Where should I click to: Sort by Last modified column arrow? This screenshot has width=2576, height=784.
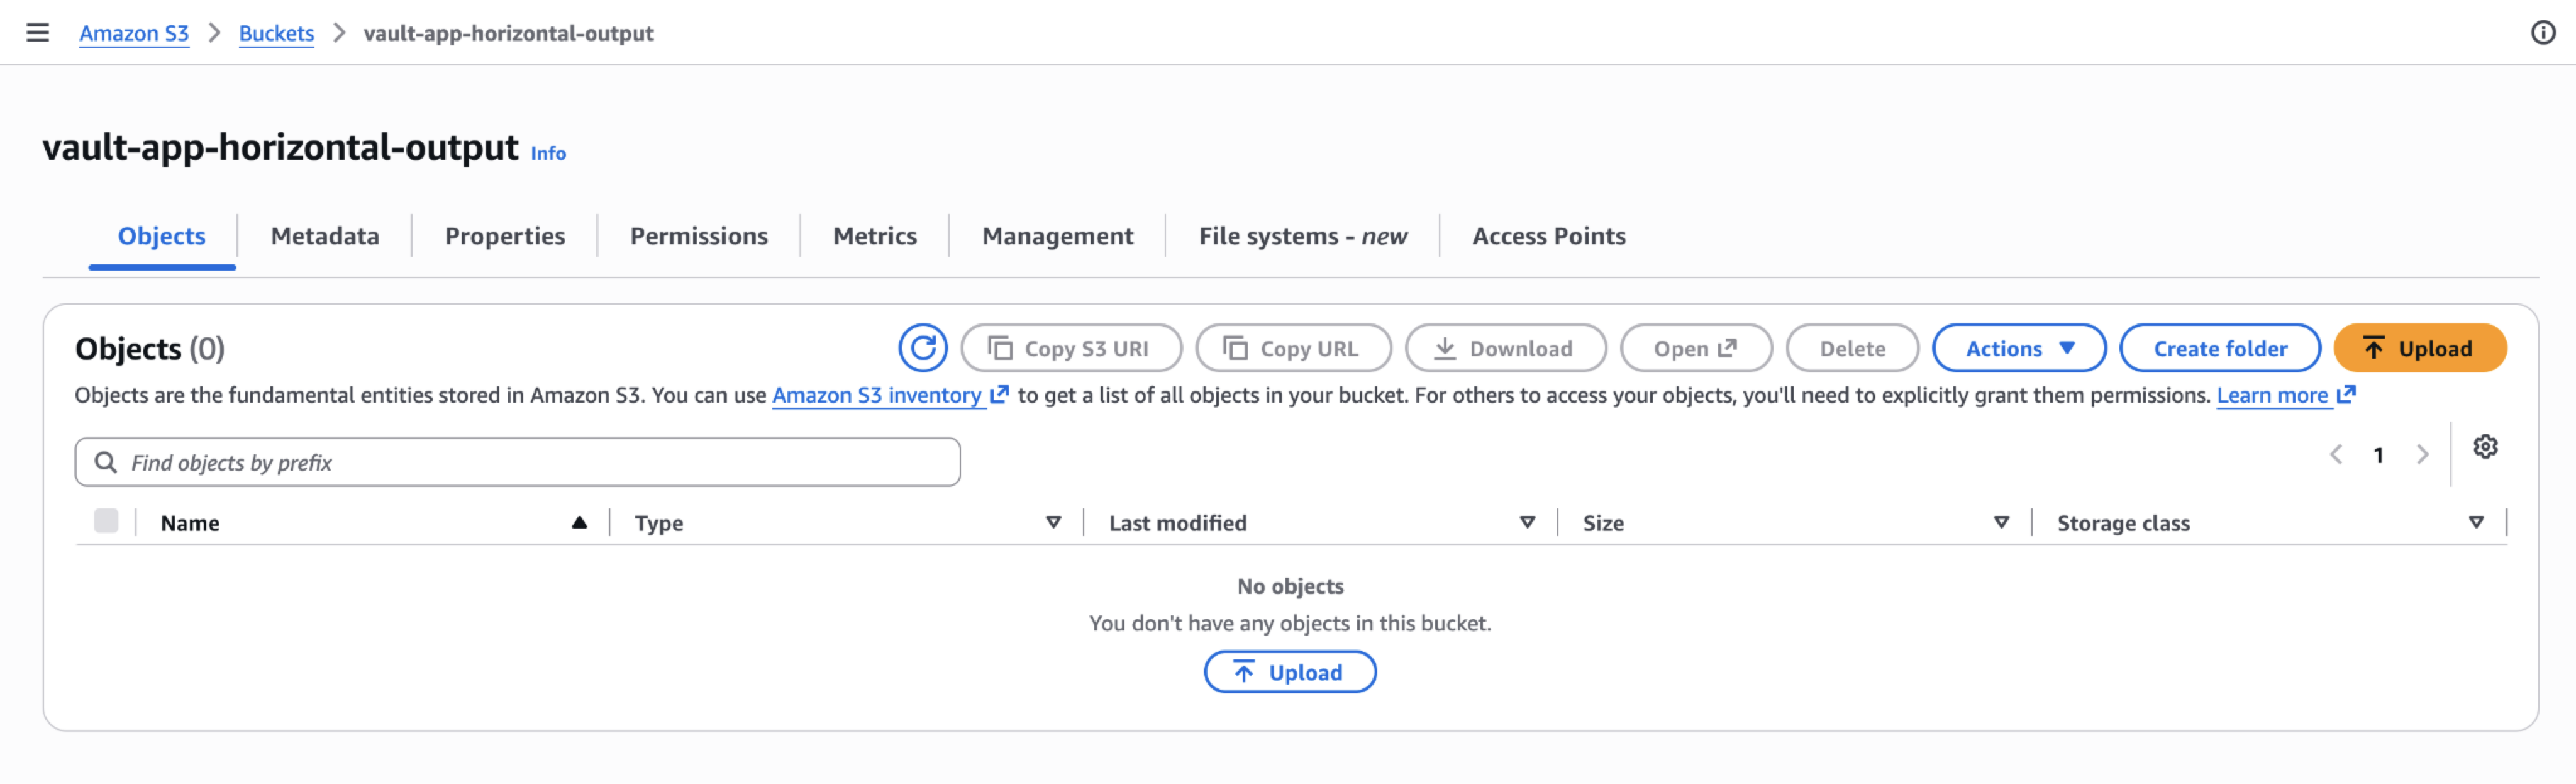1527,523
